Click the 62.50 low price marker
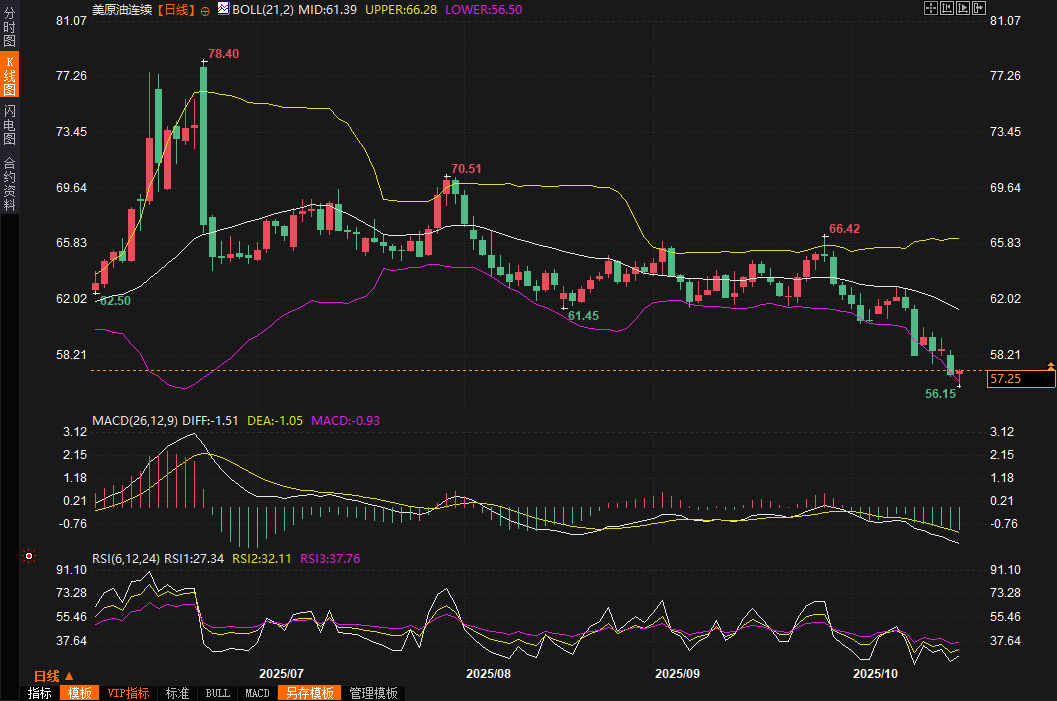 pyautogui.click(x=115, y=301)
